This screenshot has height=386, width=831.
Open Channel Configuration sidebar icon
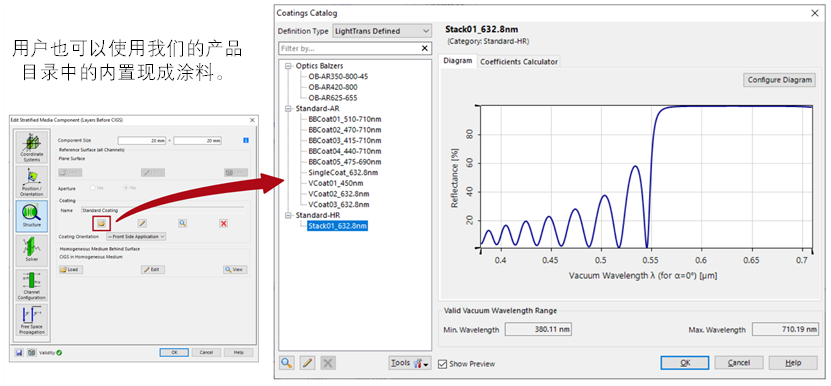pyautogui.click(x=31, y=285)
